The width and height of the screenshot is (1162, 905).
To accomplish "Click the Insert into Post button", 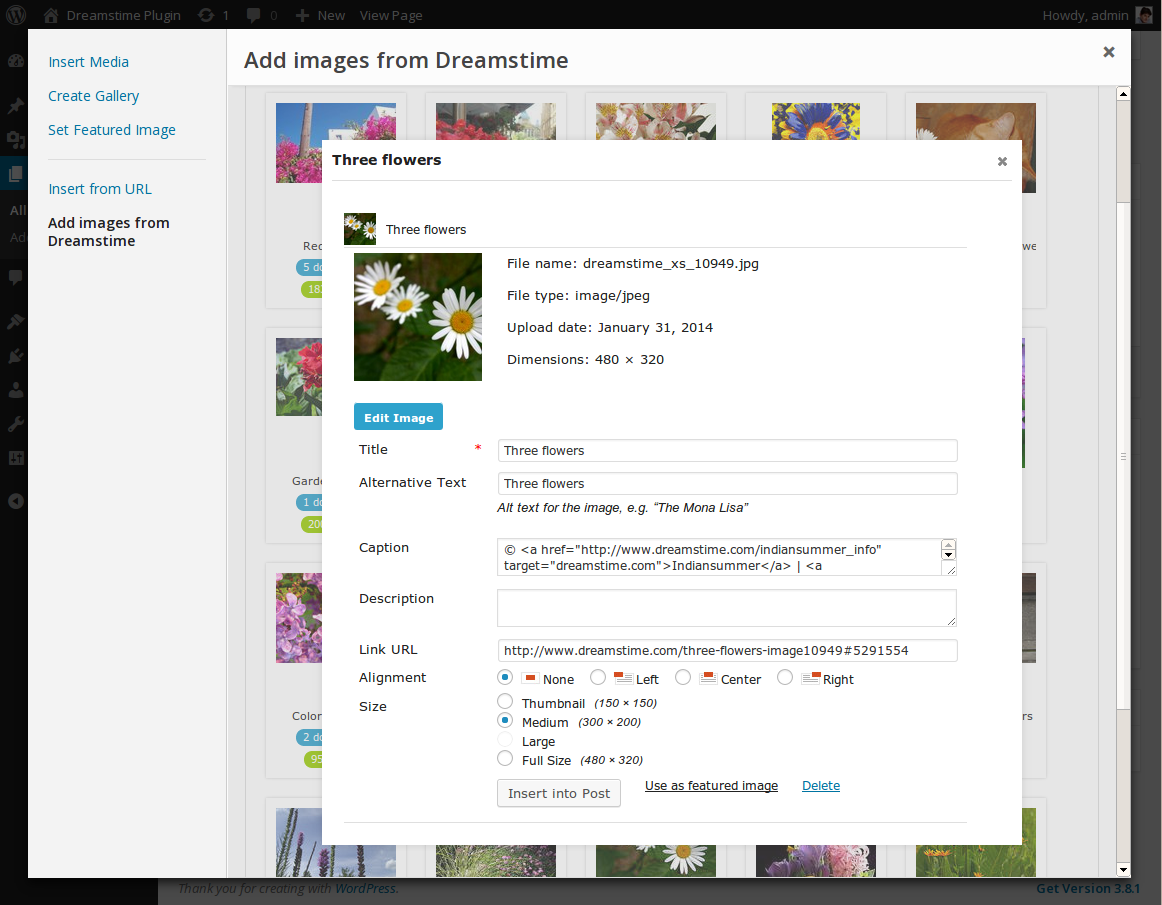I will [558, 793].
